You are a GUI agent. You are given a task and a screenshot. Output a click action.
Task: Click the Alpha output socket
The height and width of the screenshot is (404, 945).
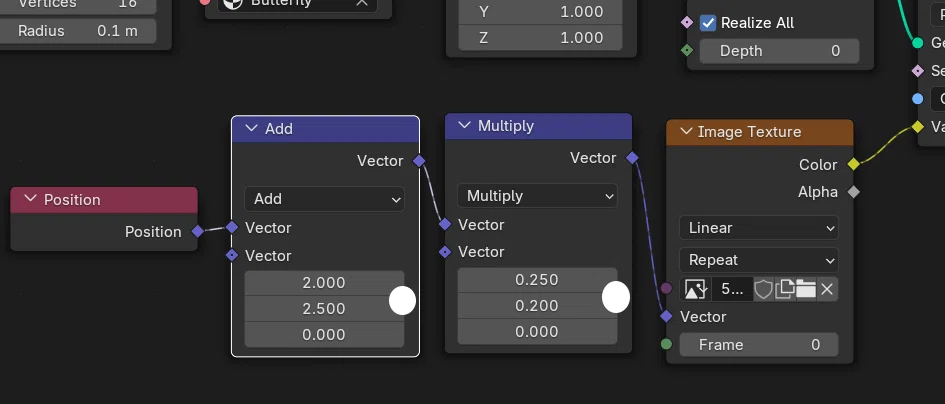click(x=853, y=192)
